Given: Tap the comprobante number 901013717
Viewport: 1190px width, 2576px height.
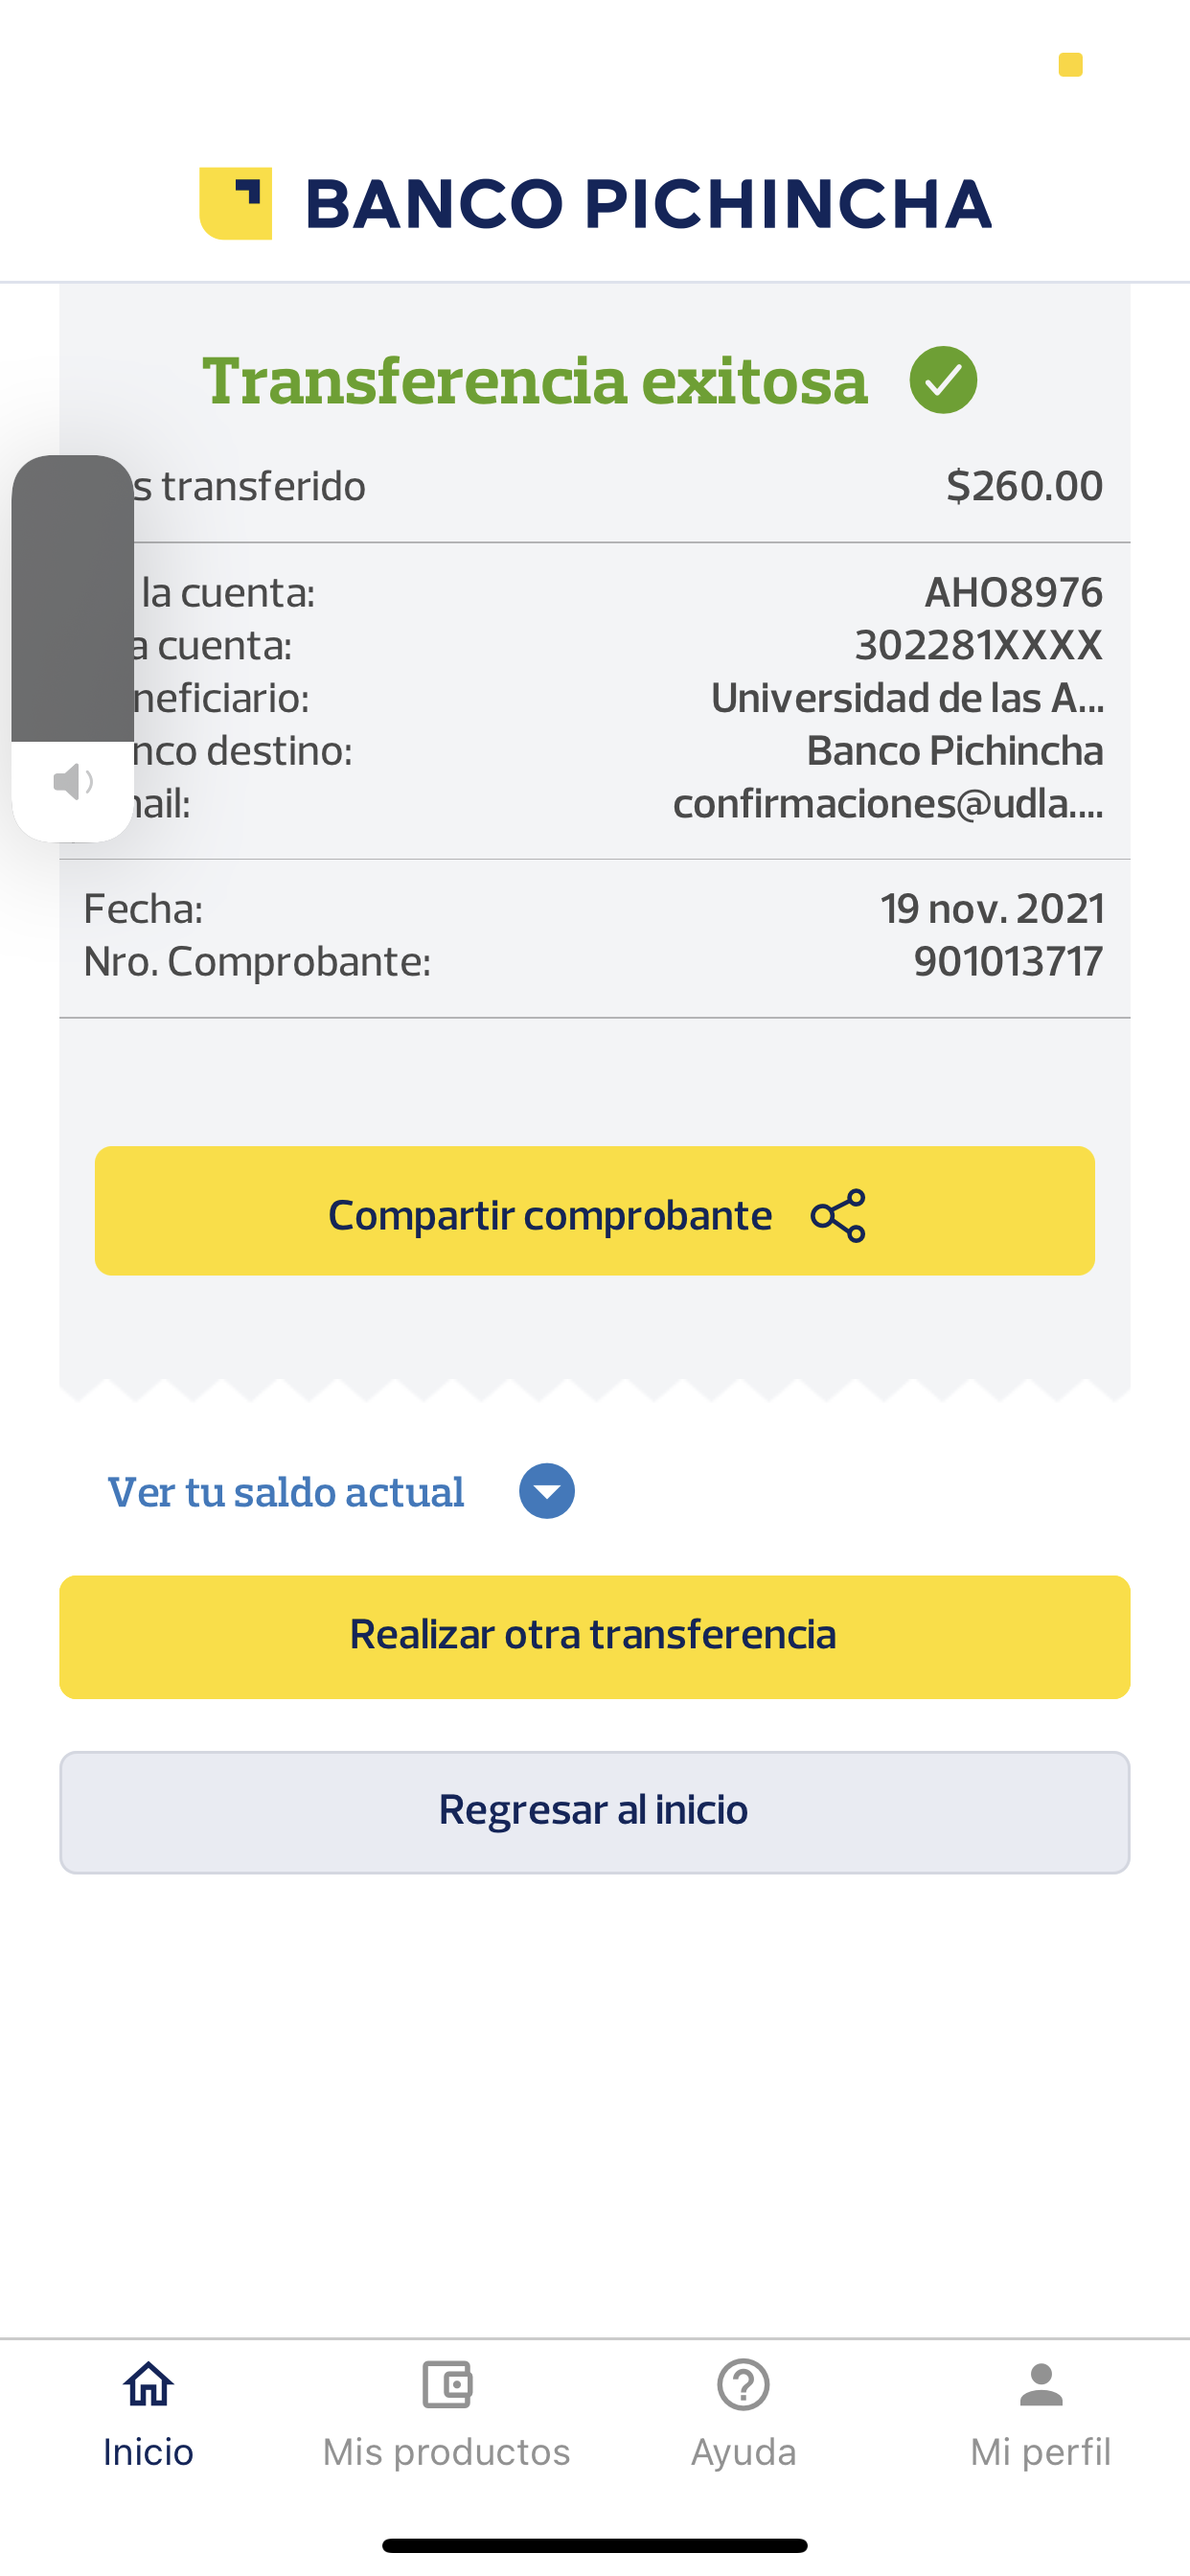Looking at the screenshot, I should tap(1007, 961).
